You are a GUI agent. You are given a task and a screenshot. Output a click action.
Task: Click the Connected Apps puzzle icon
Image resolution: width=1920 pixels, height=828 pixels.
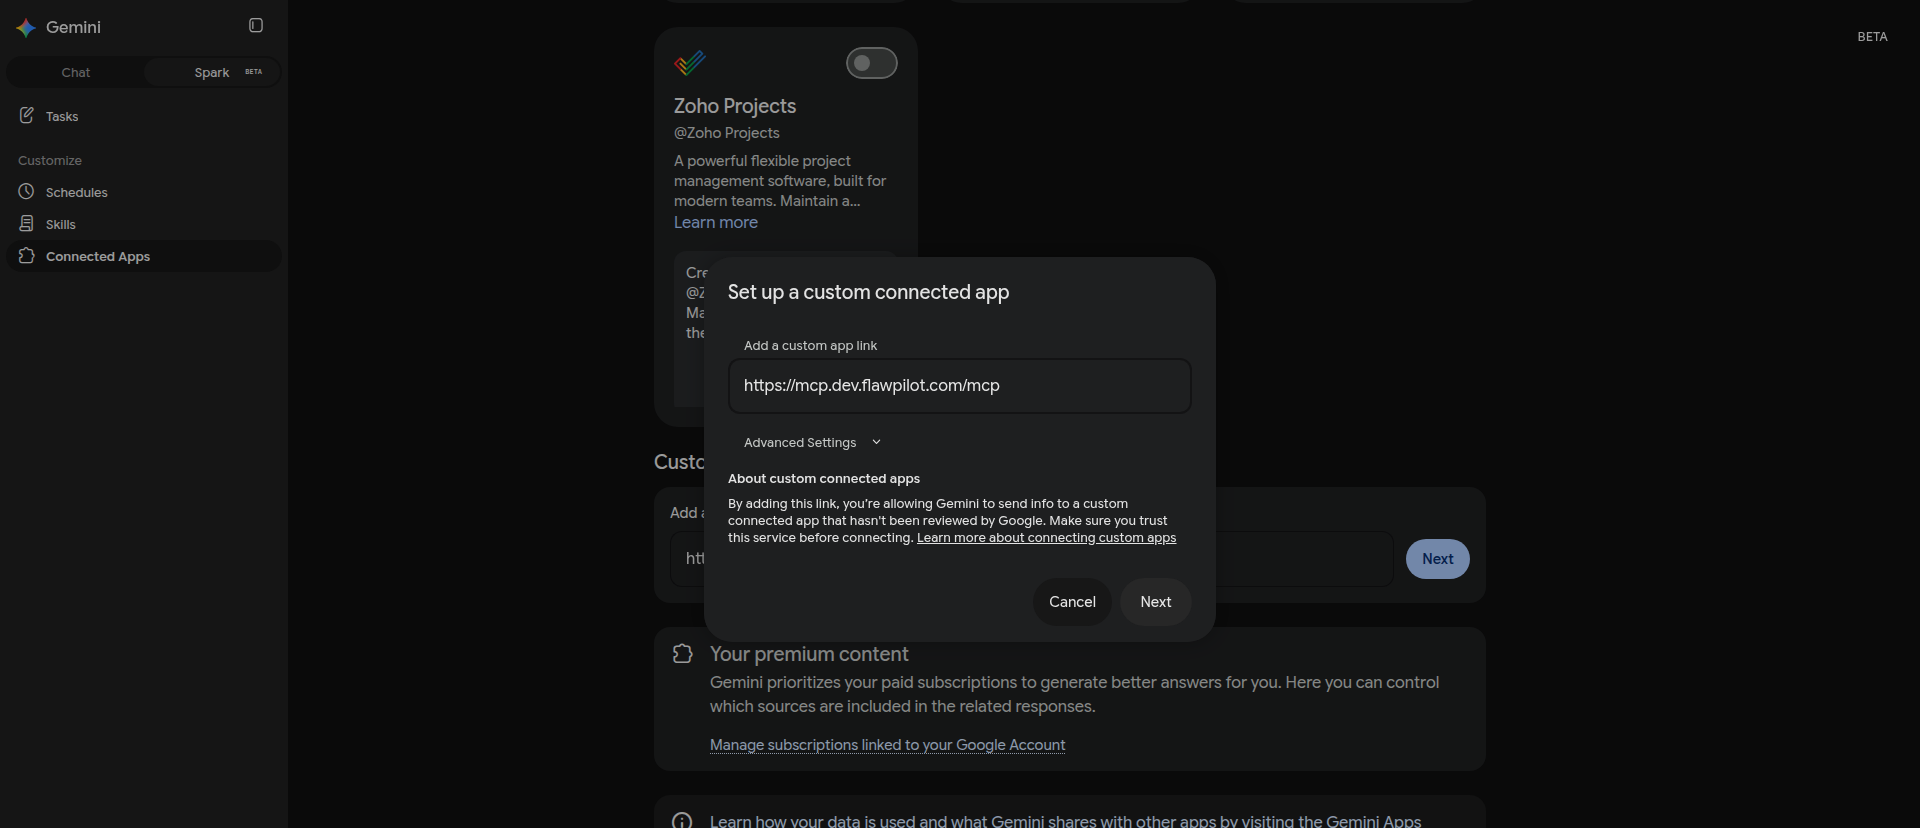pos(27,256)
